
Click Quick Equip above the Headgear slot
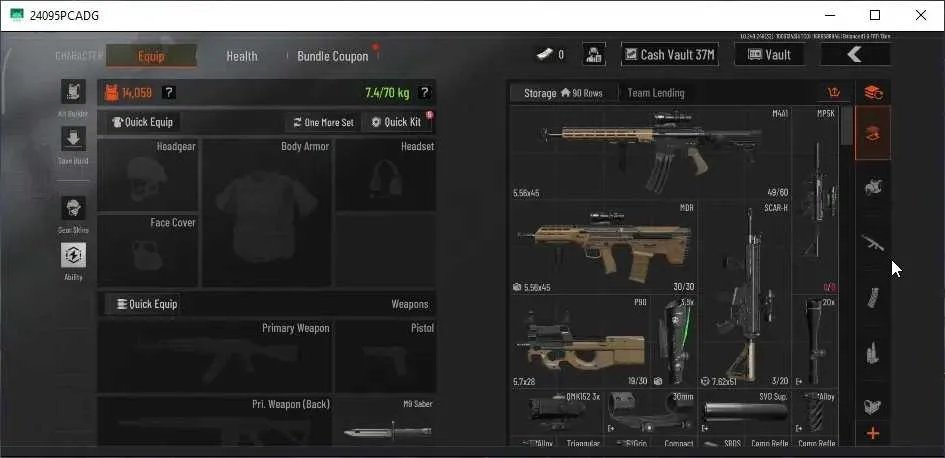click(x=143, y=122)
